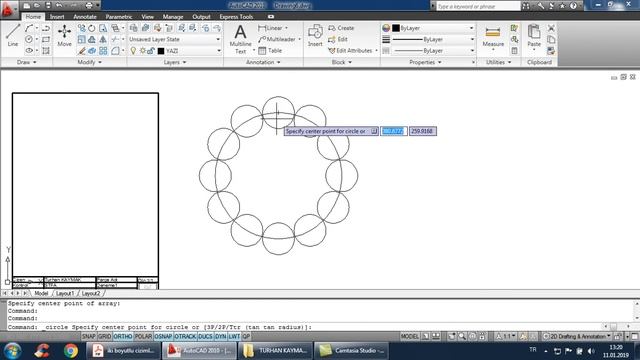Open Layer Properties manager icon
The height and width of the screenshot is (360, 640).
click(x=133, y=28)
